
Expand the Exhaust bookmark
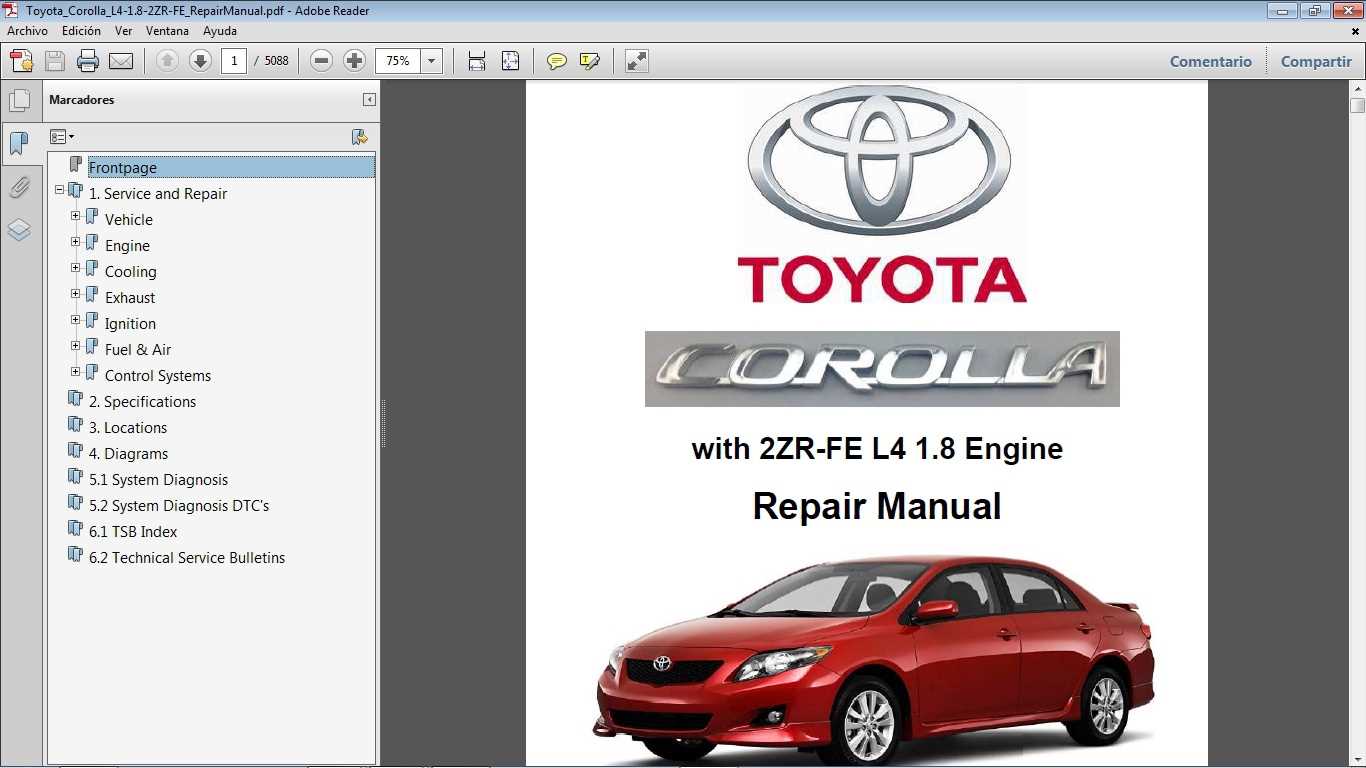point(76,293)
